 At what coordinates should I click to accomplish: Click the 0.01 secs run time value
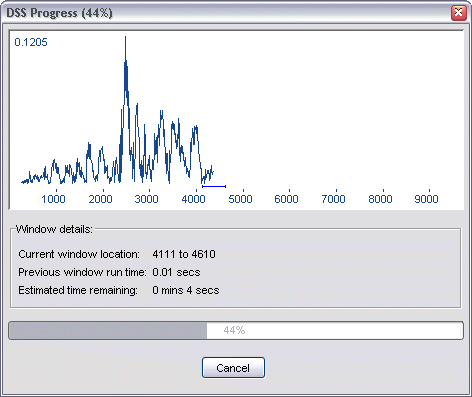(x=176, y=272)
